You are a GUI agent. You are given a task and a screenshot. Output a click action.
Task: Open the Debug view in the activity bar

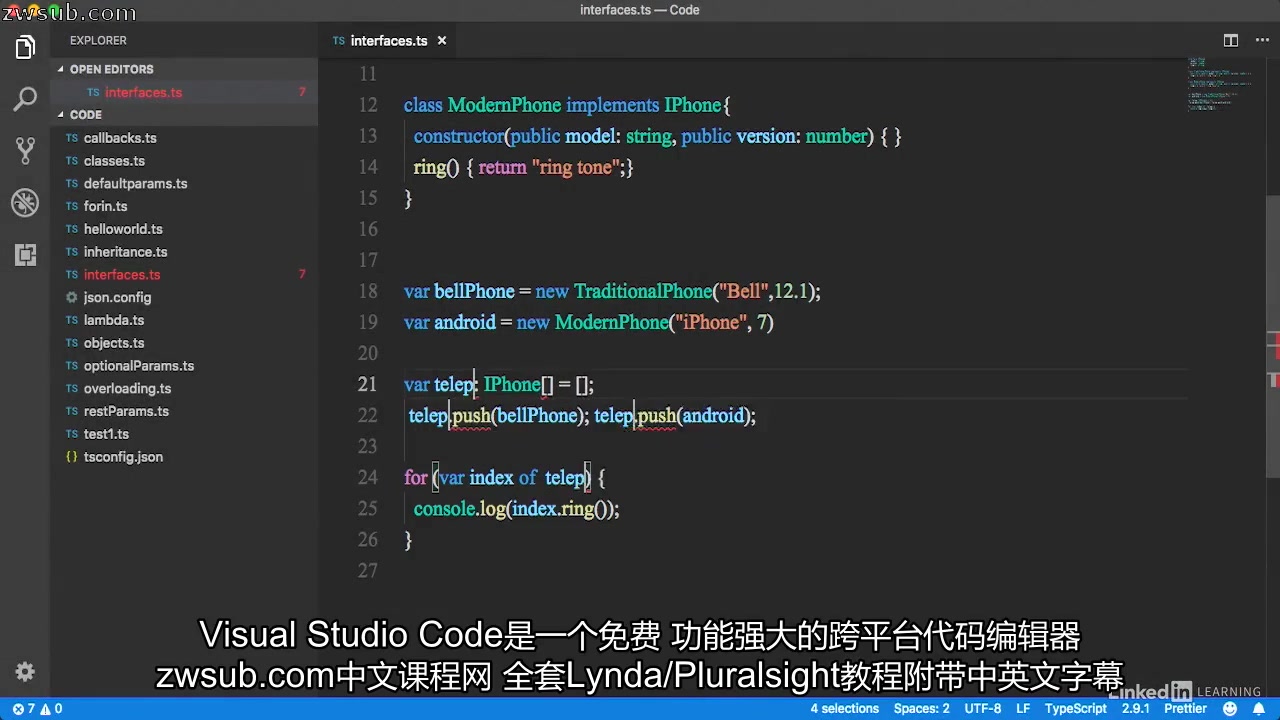point(25,202)
